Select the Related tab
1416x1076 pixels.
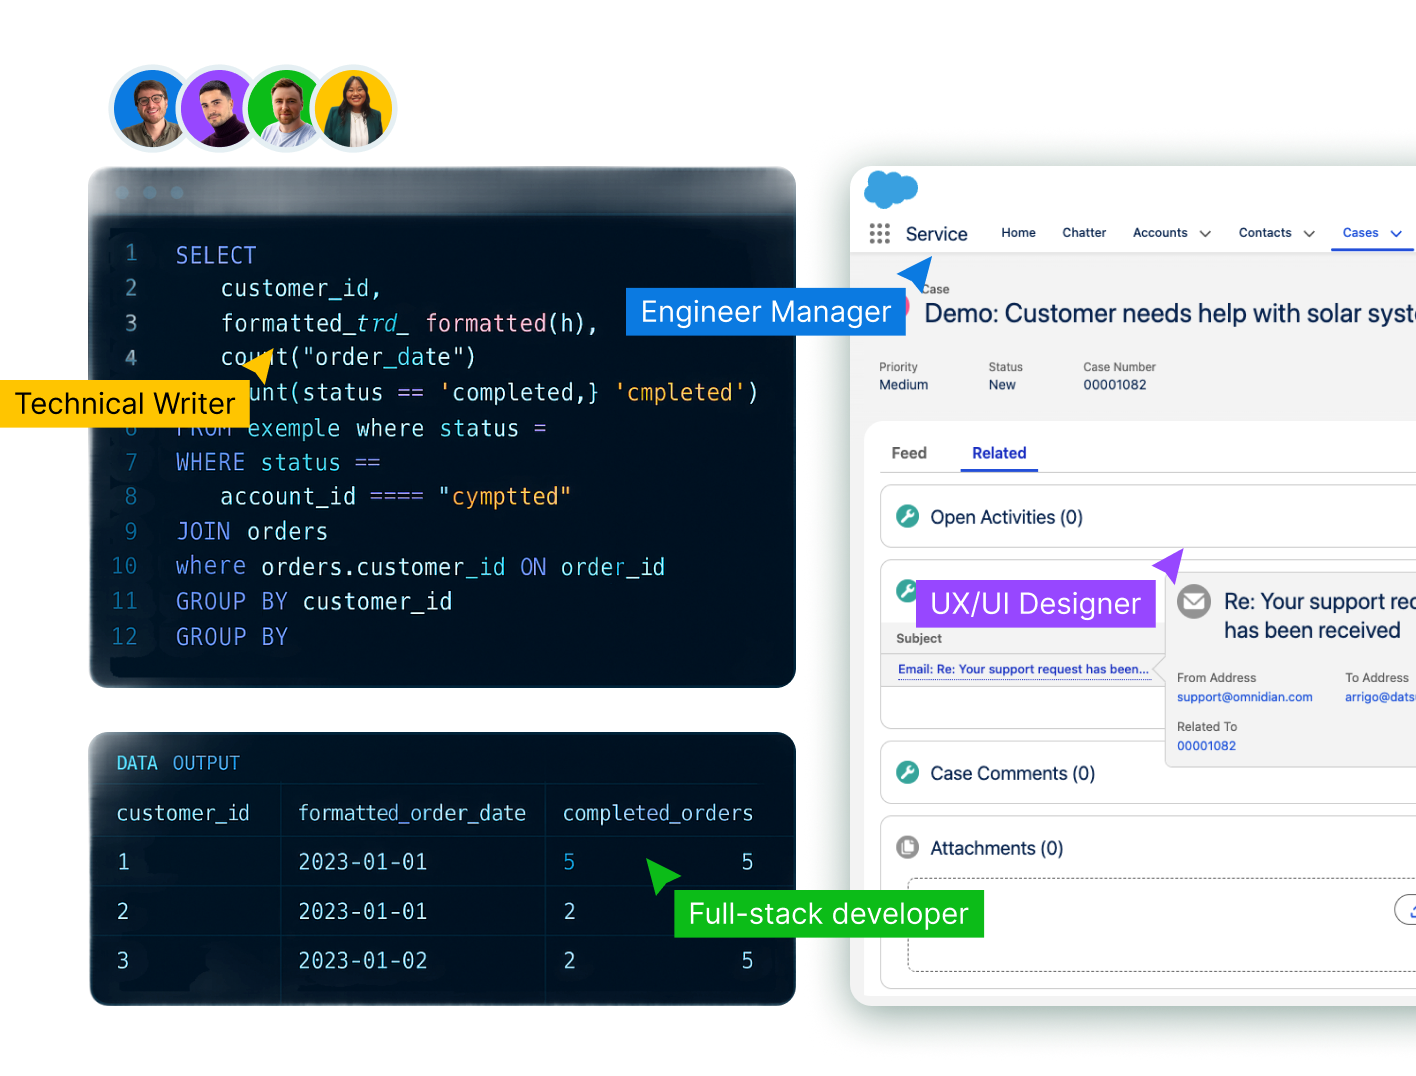click(x=999, y=453)
